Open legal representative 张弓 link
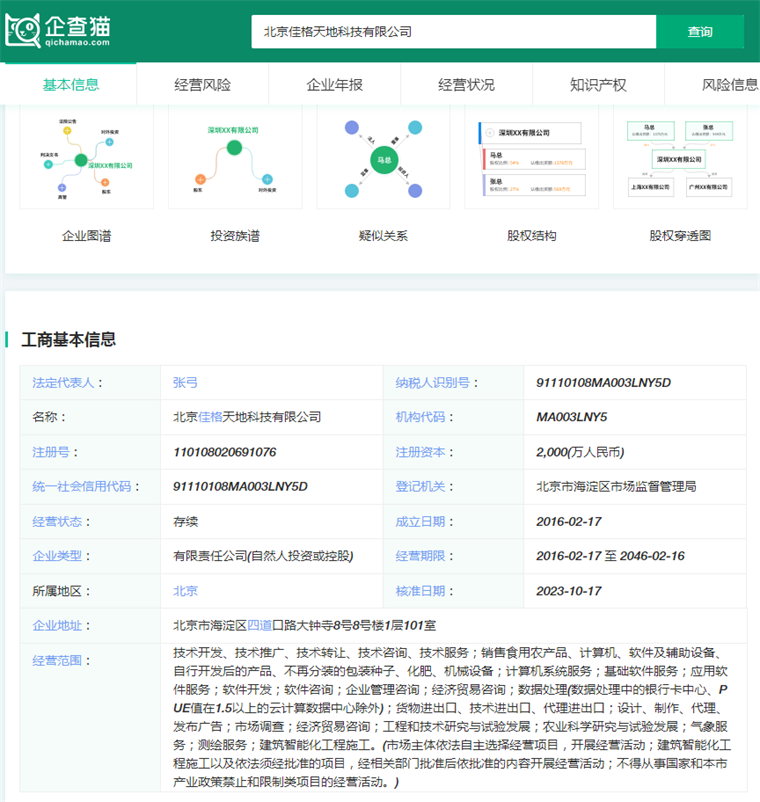 click(x=185, y=383)
